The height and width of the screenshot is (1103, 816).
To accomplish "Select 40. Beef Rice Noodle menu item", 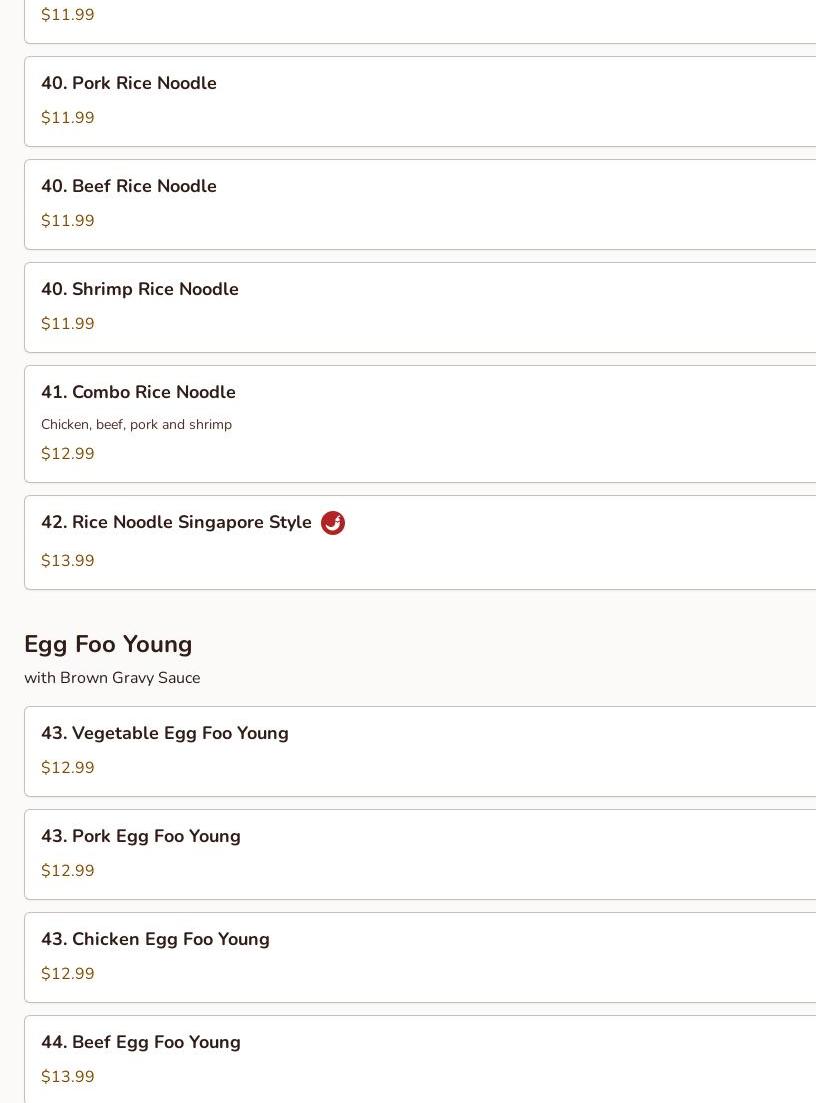I will click(129, 187).
